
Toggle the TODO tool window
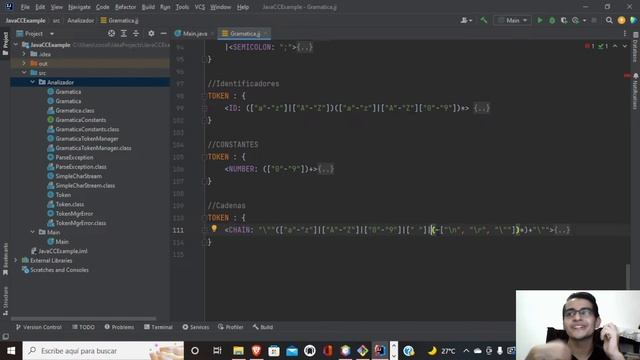[x=83, y=327]
